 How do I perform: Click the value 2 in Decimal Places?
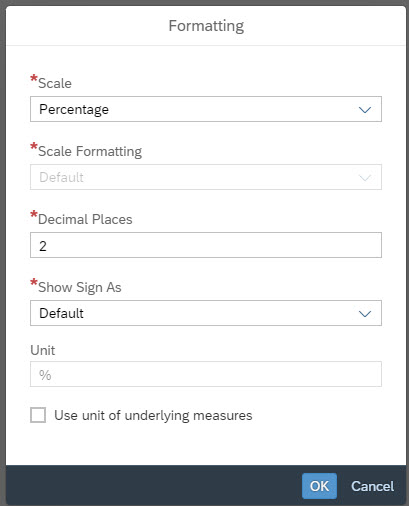(43, 246)
